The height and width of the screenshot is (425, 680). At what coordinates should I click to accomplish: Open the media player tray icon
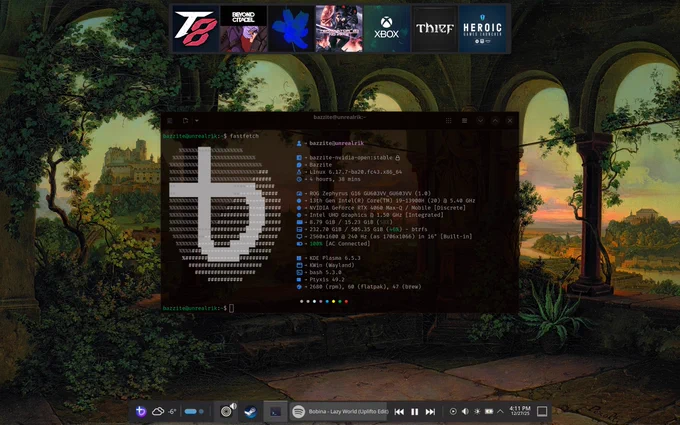click(453, 411)
